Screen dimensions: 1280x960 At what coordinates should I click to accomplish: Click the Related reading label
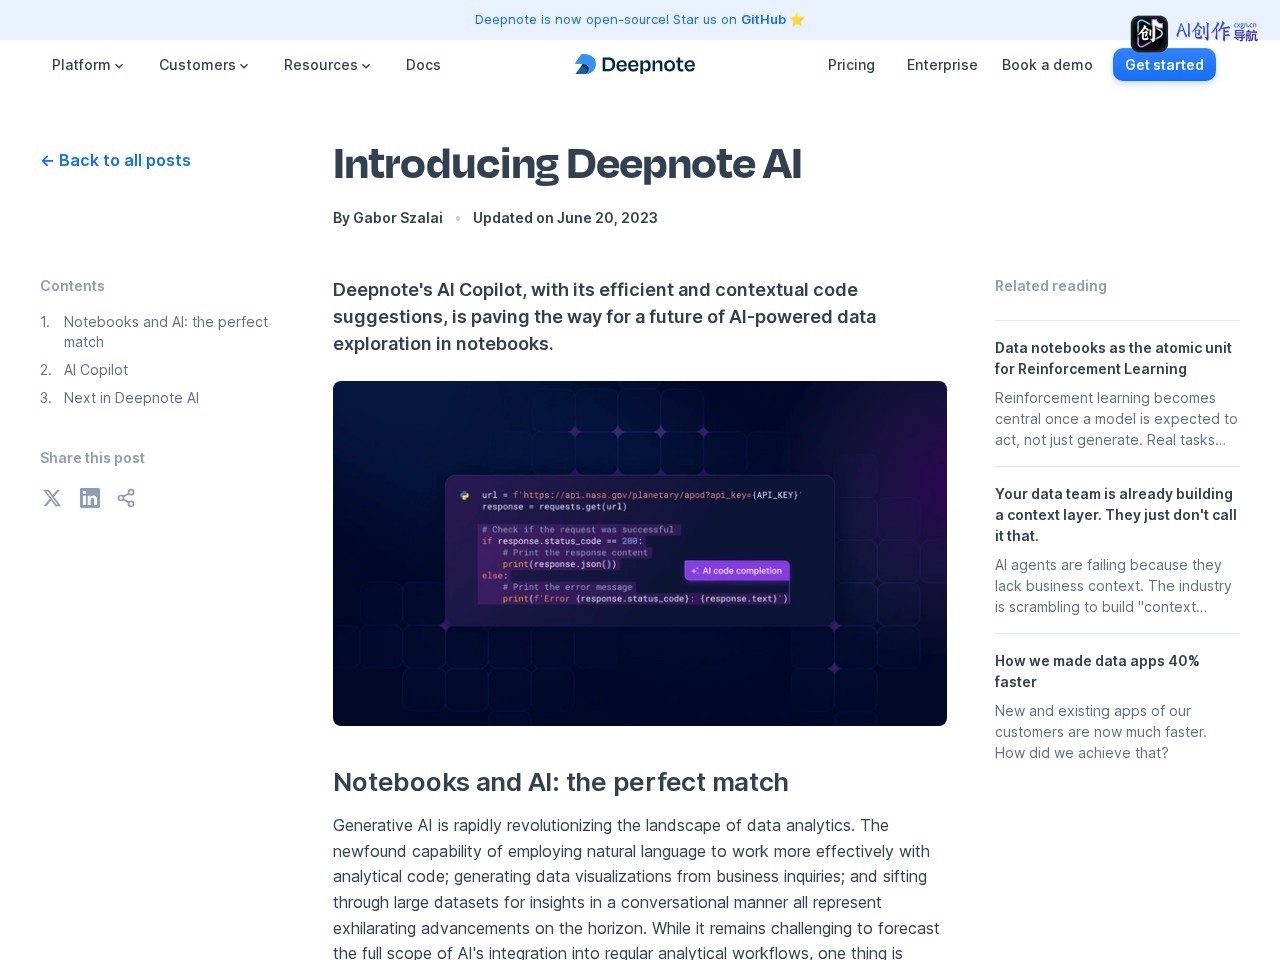pos(1051,286)
